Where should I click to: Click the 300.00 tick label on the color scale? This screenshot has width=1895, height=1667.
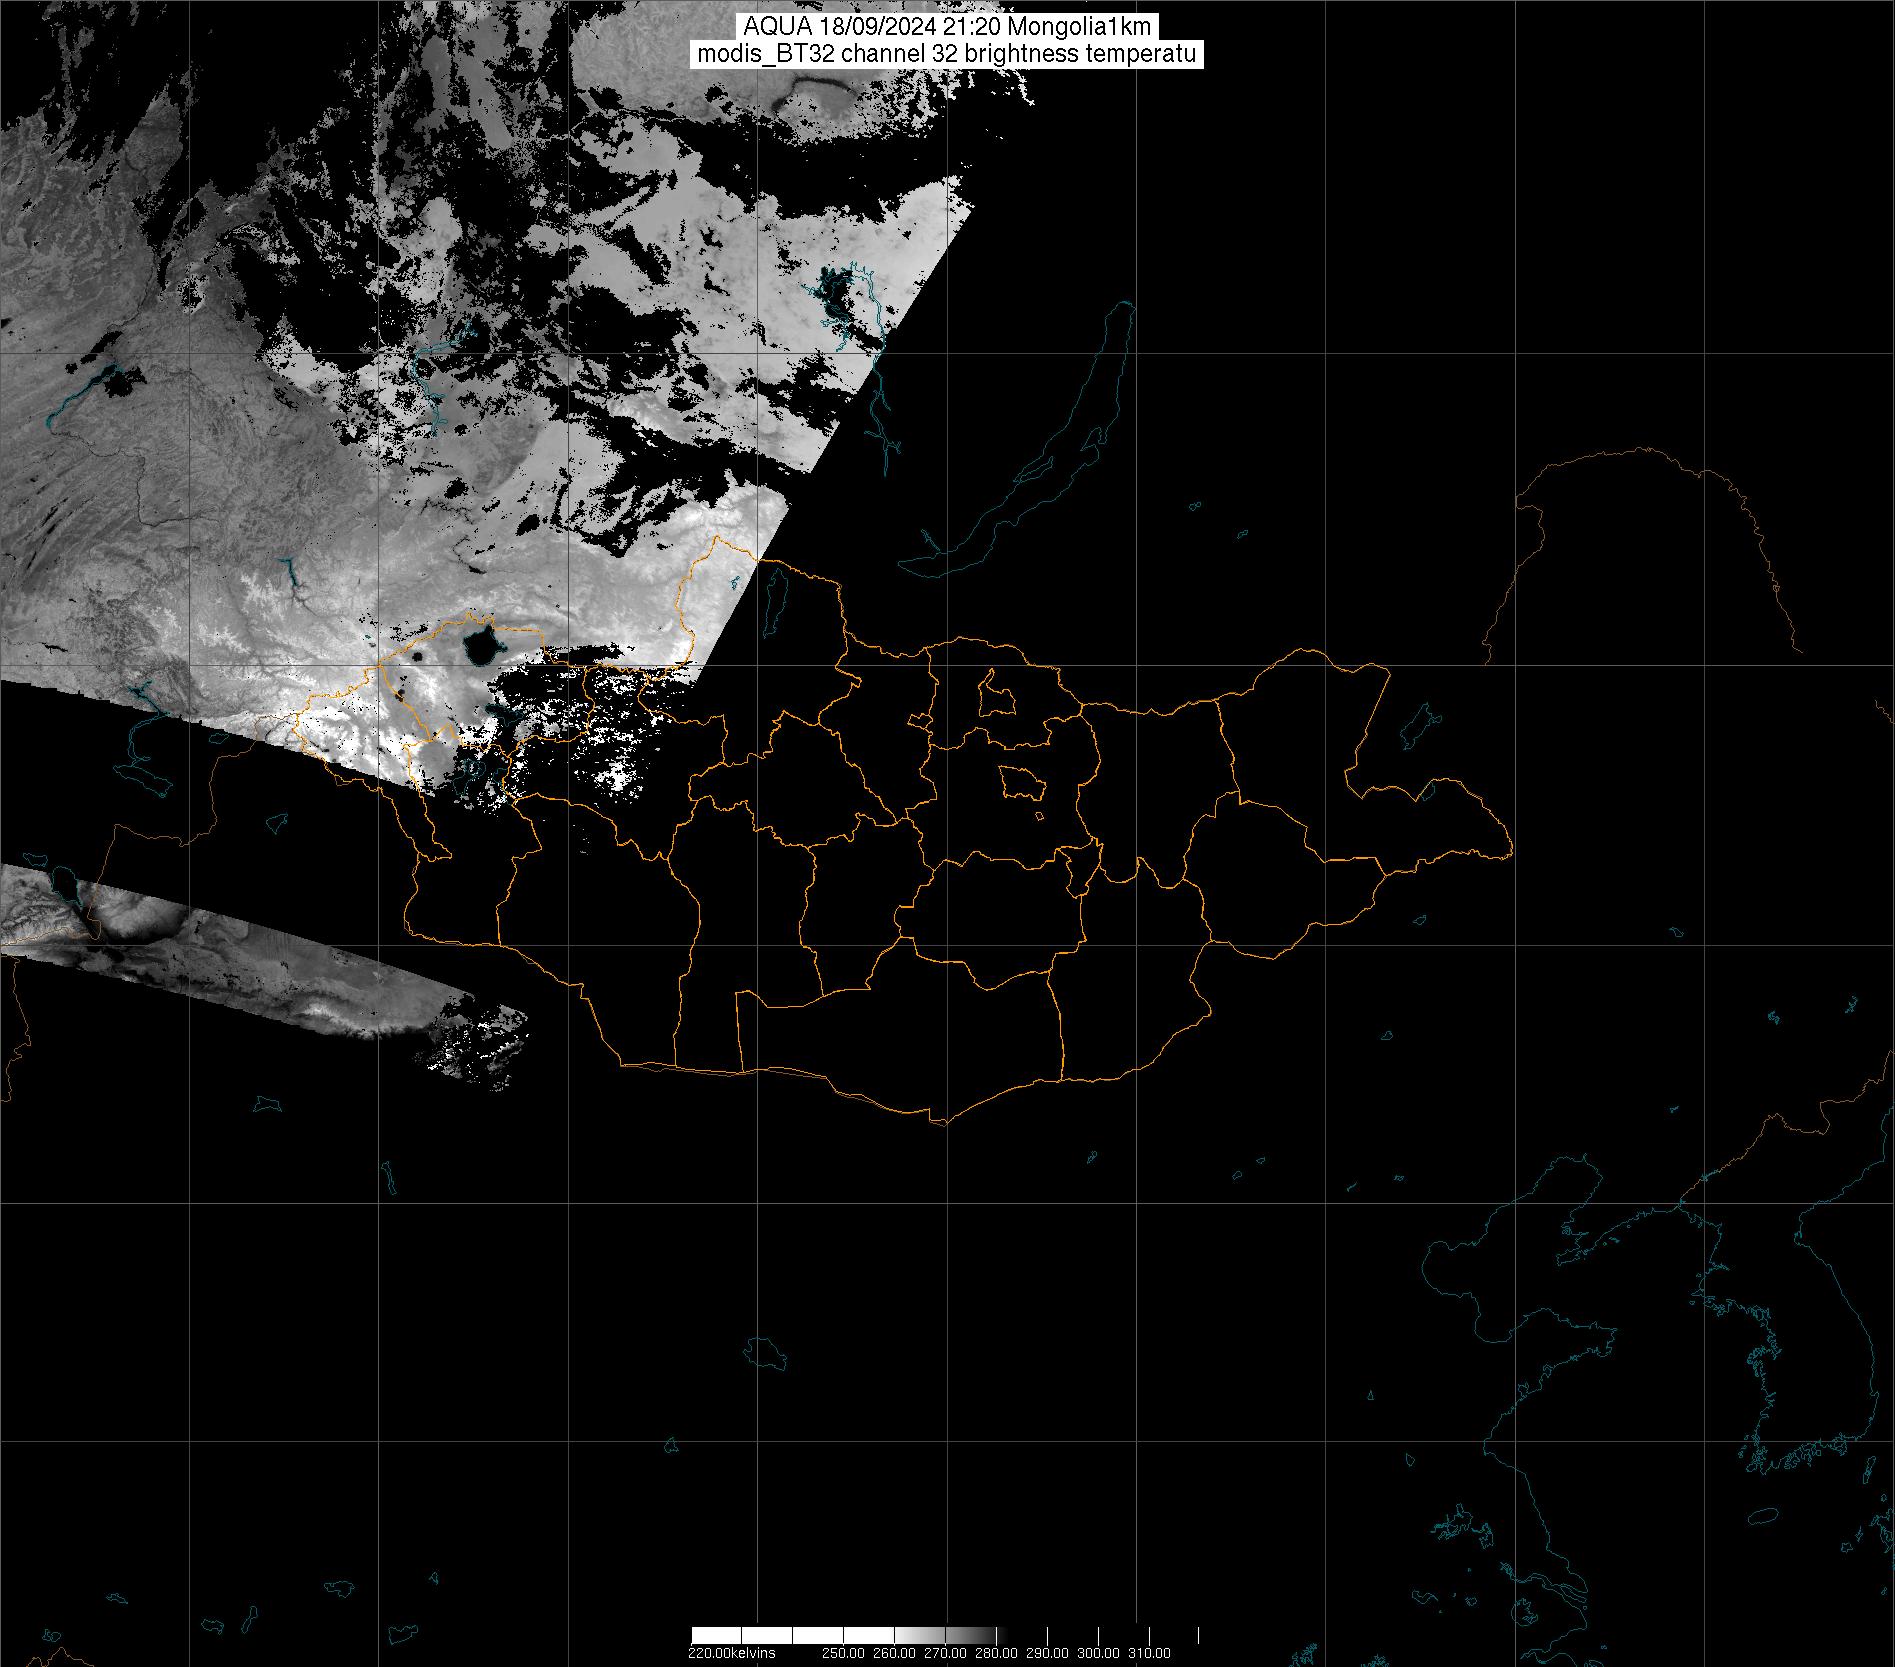tap(1099, 1653)
